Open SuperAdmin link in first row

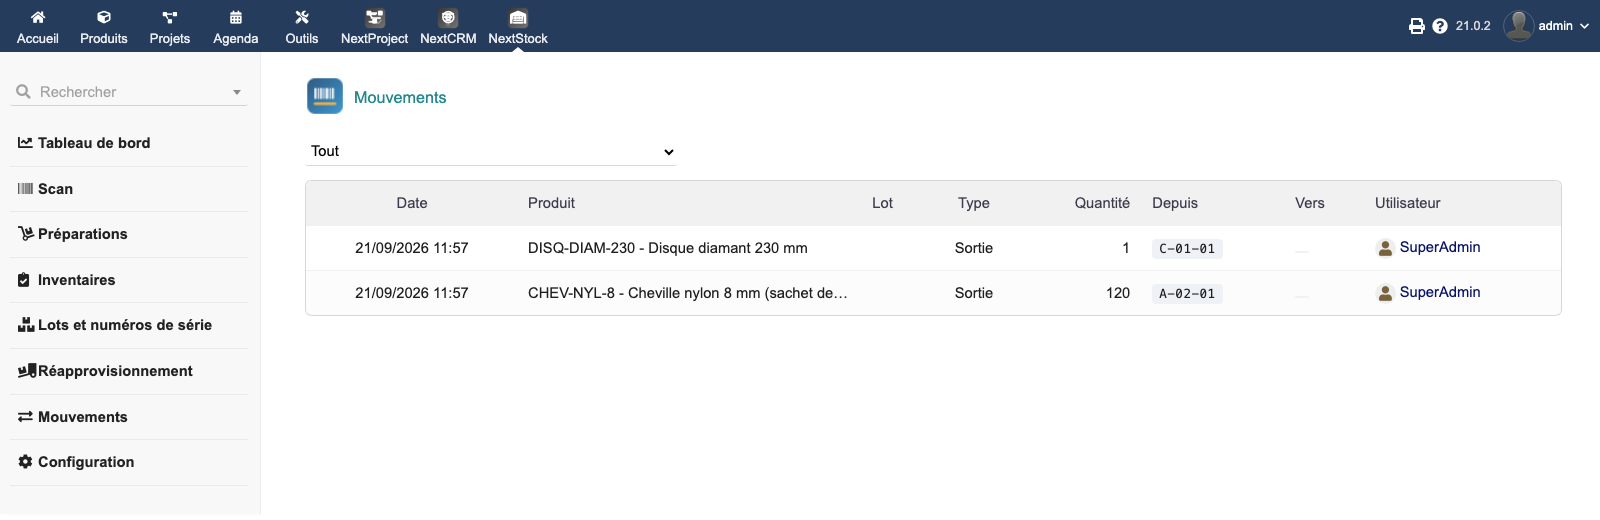point(1440,247)
